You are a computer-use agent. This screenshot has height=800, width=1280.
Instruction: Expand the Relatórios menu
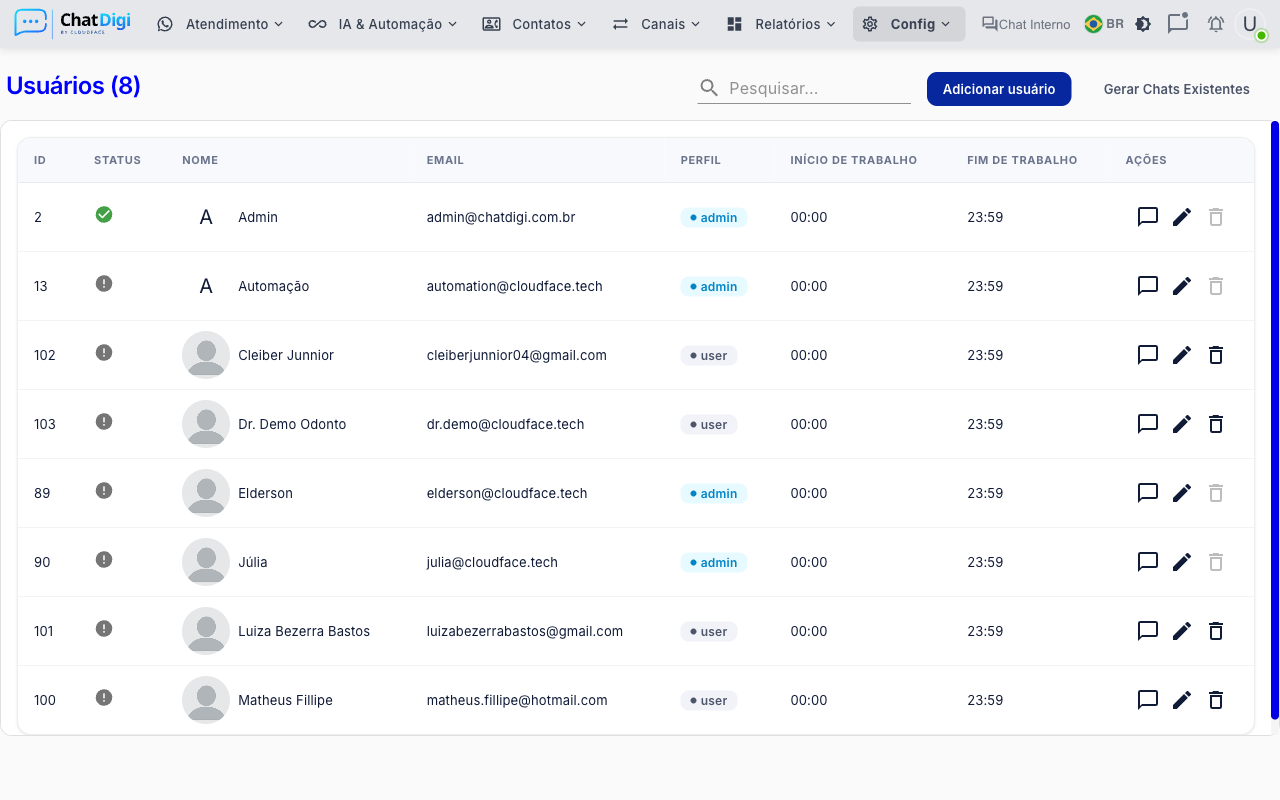tap(781, 24)
